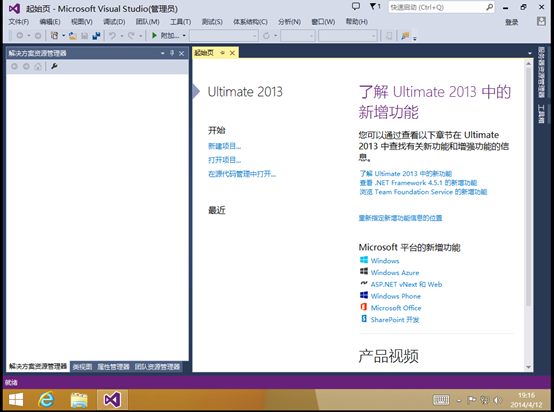Click the 打开项目... link
Viewport: 554px width, 412px height.
(224, 160)
